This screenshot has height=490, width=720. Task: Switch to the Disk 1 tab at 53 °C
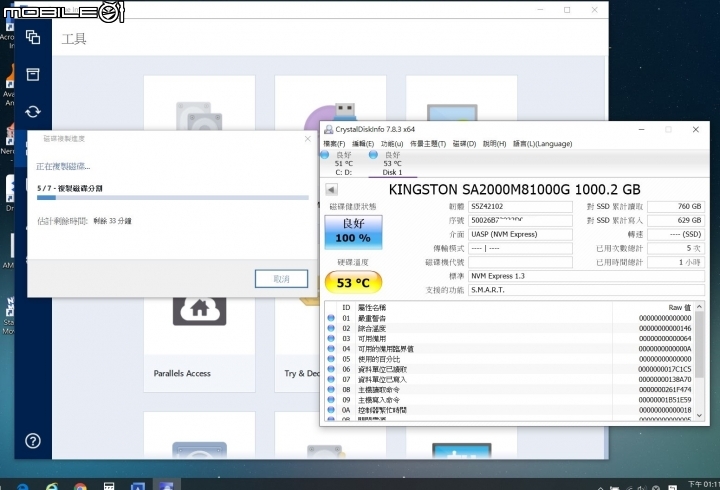393,163
